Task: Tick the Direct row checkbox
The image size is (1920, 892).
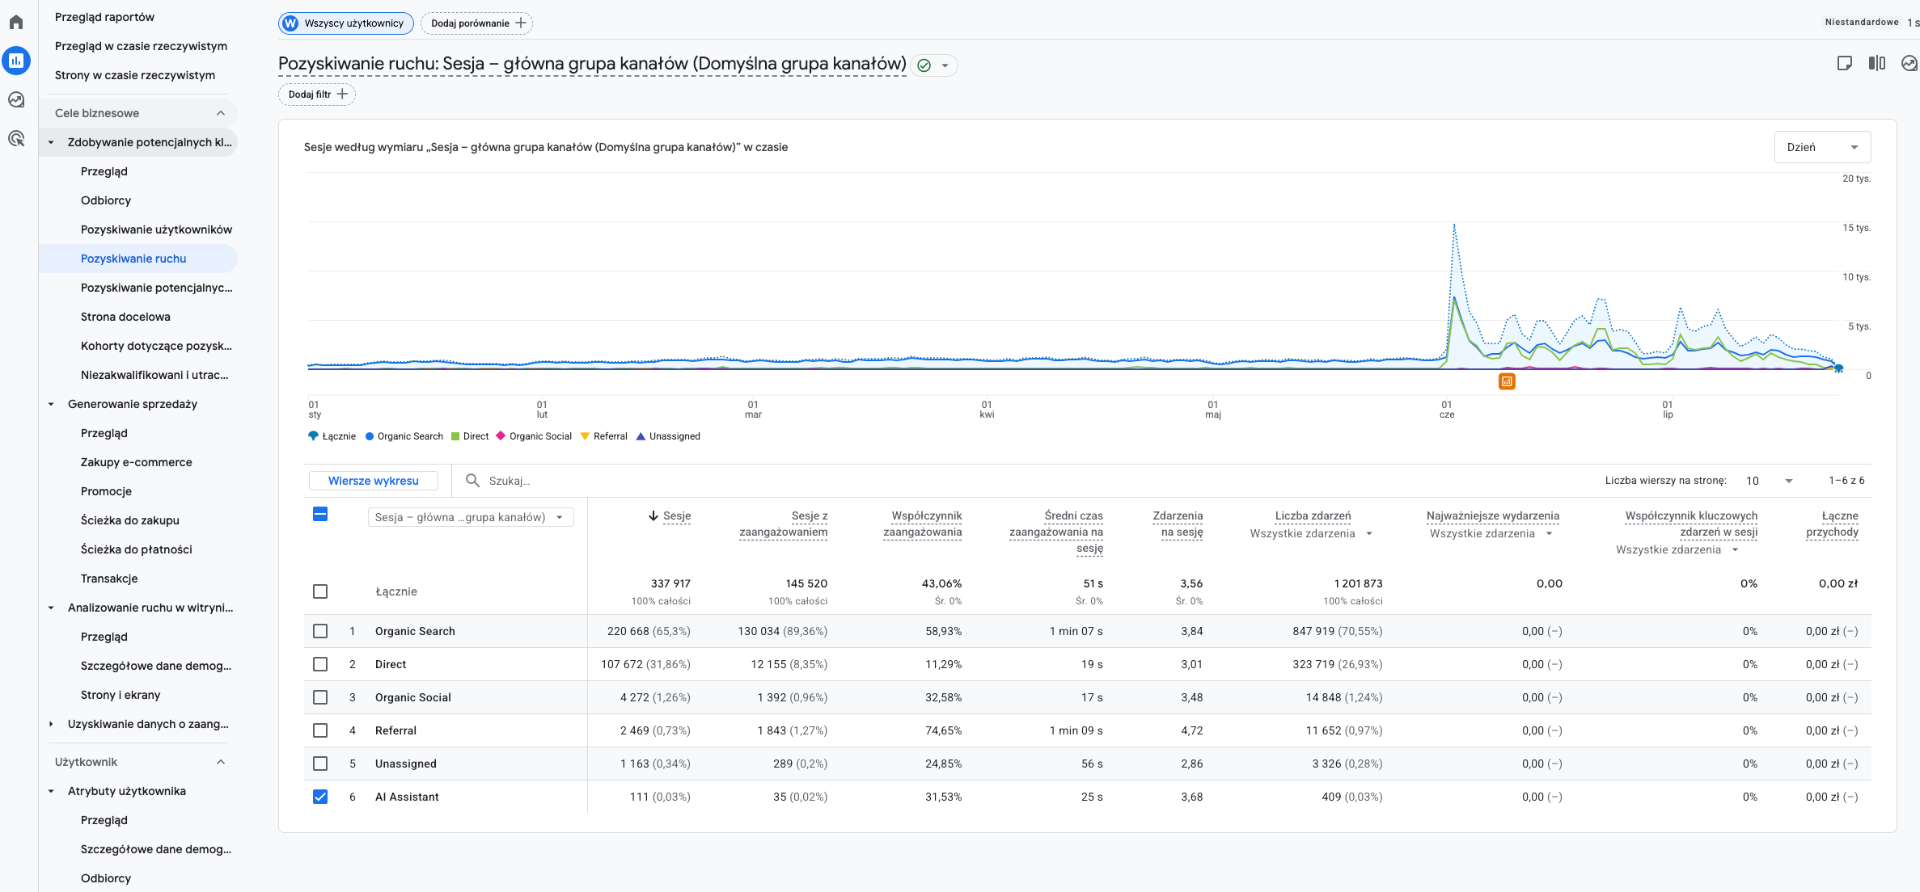Action: [320, 664]
